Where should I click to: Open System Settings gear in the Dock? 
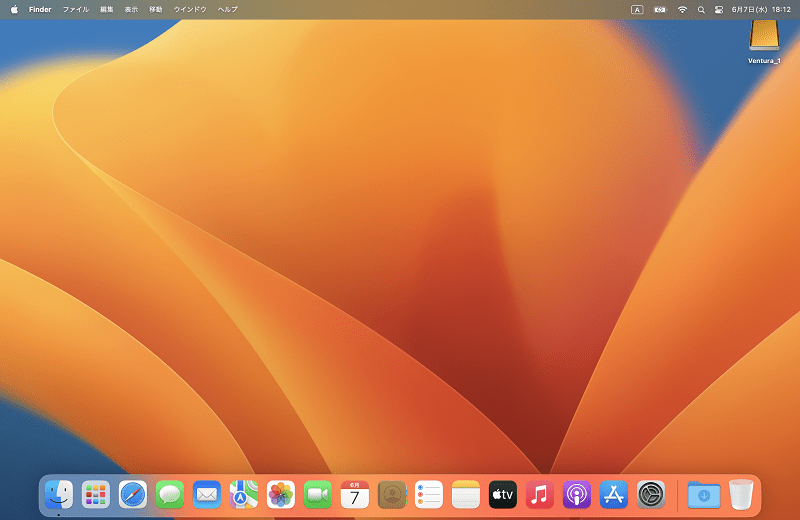651,494
